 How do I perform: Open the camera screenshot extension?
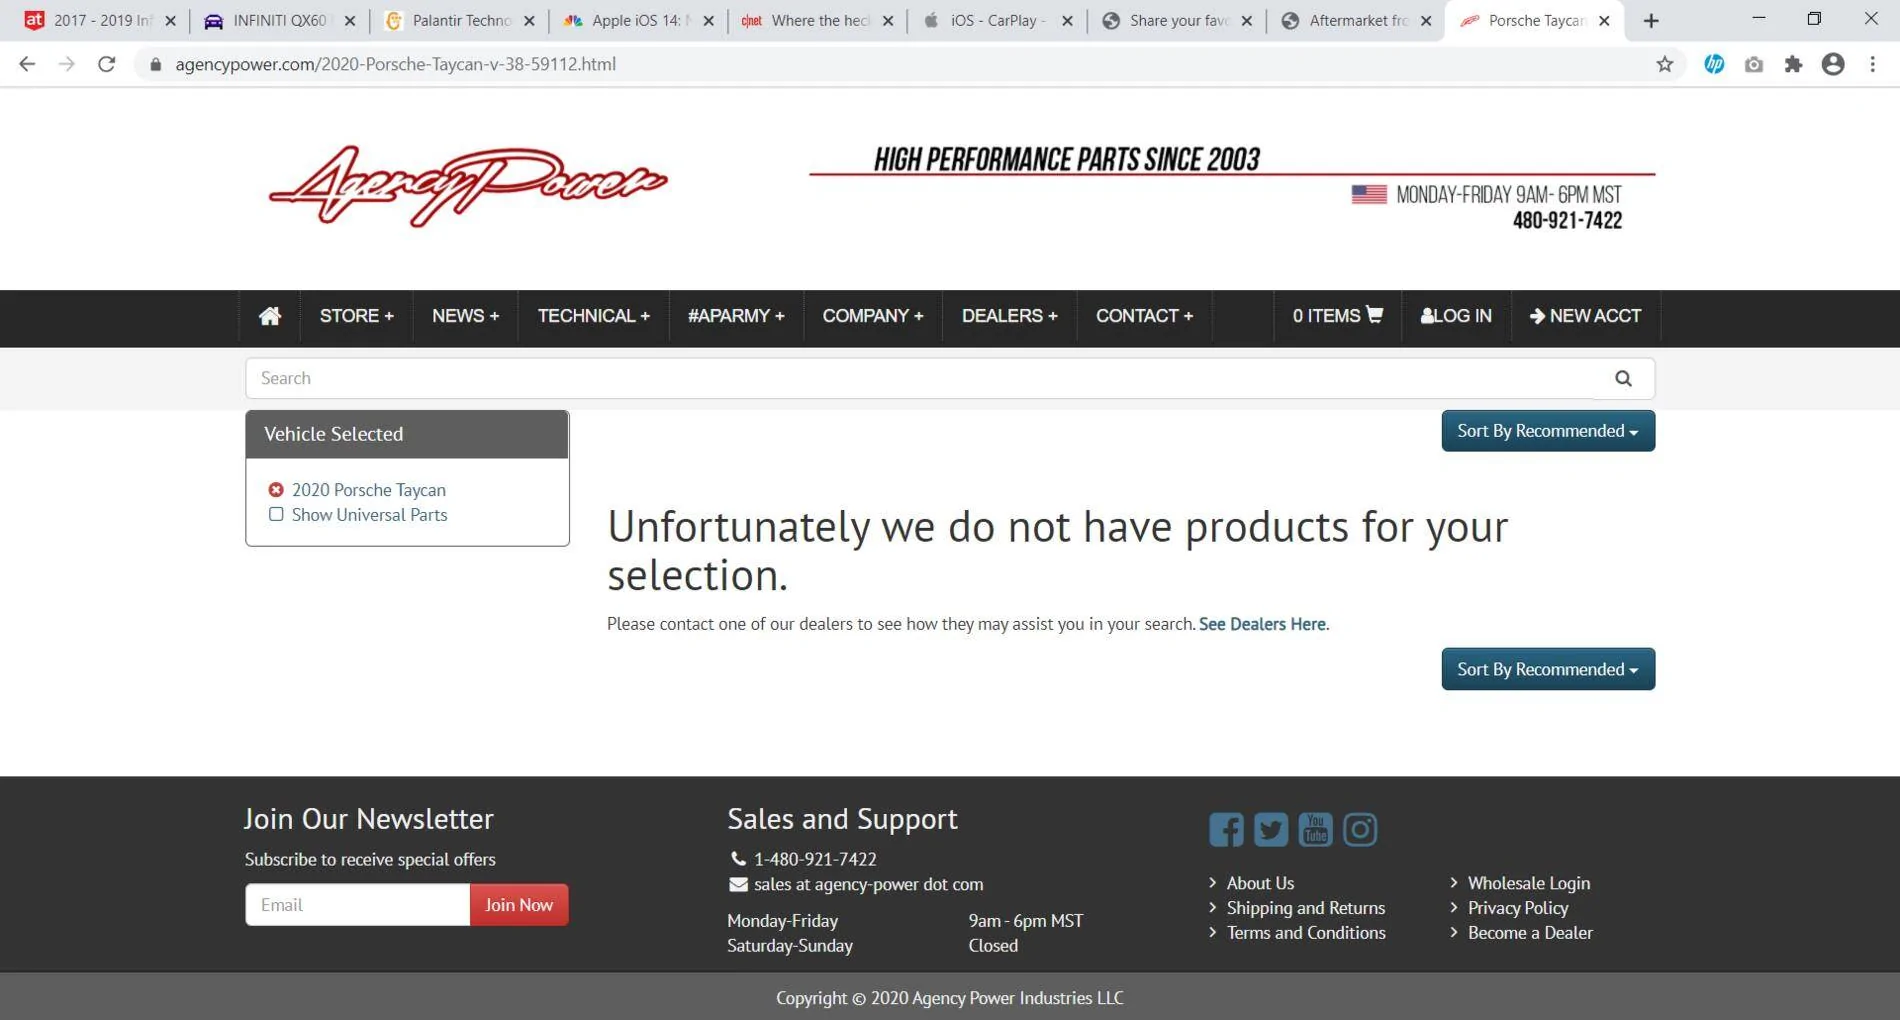1754,64
